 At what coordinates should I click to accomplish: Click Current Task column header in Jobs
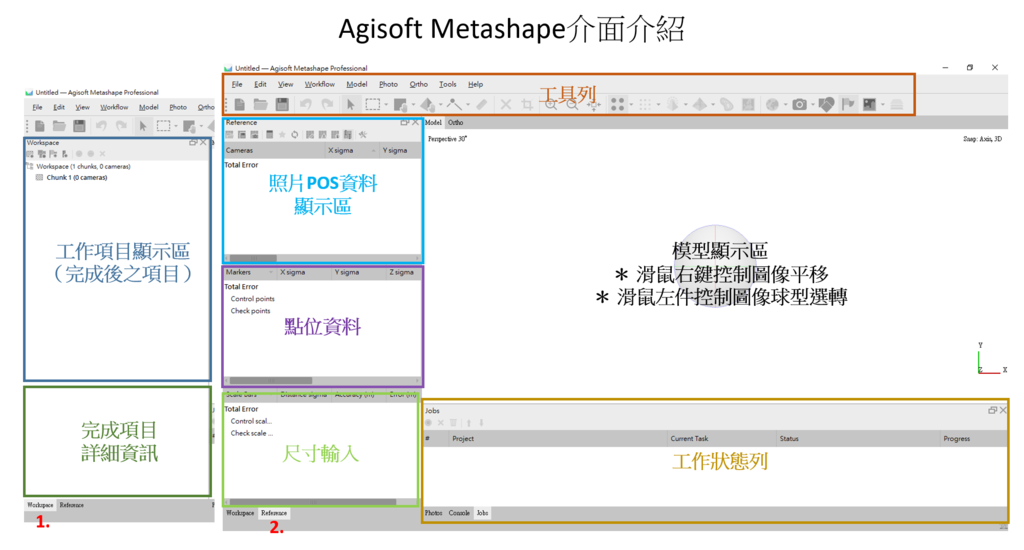coord(721,438)
